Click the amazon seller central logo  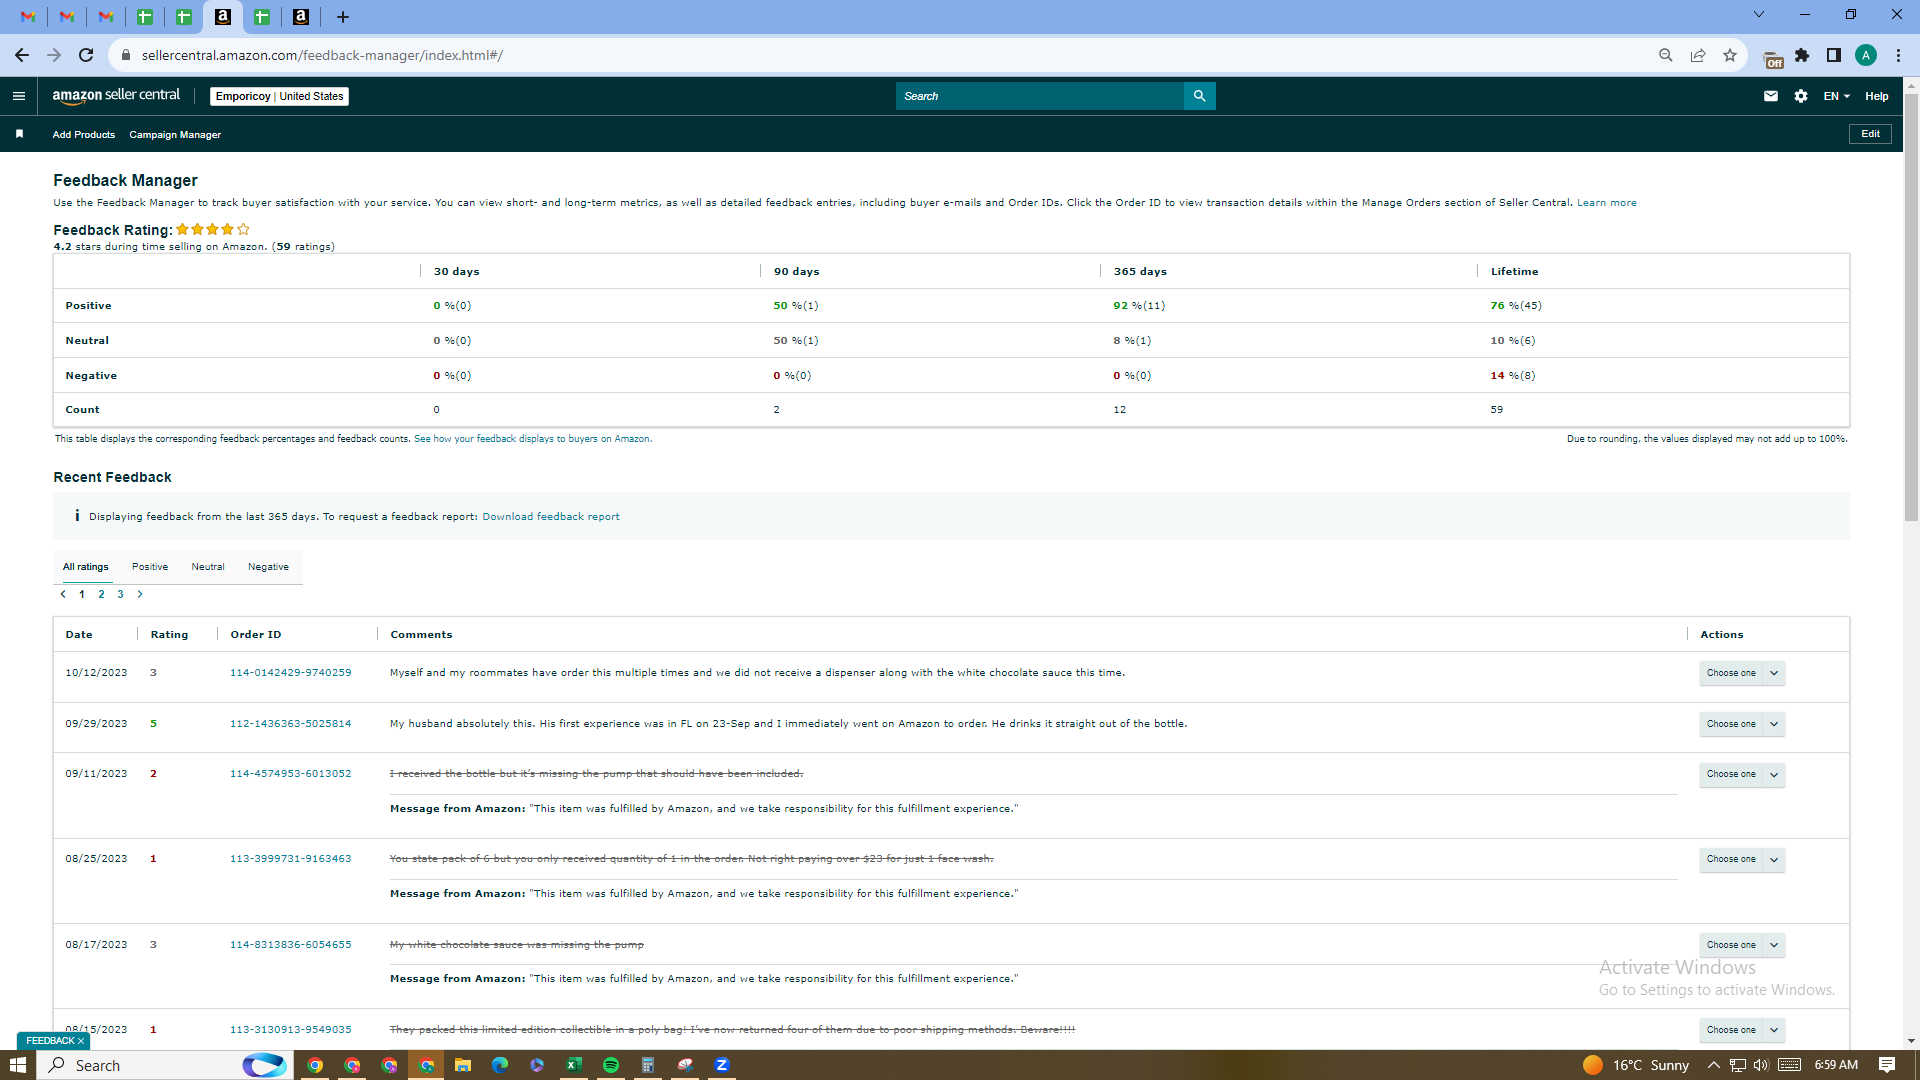116,96
